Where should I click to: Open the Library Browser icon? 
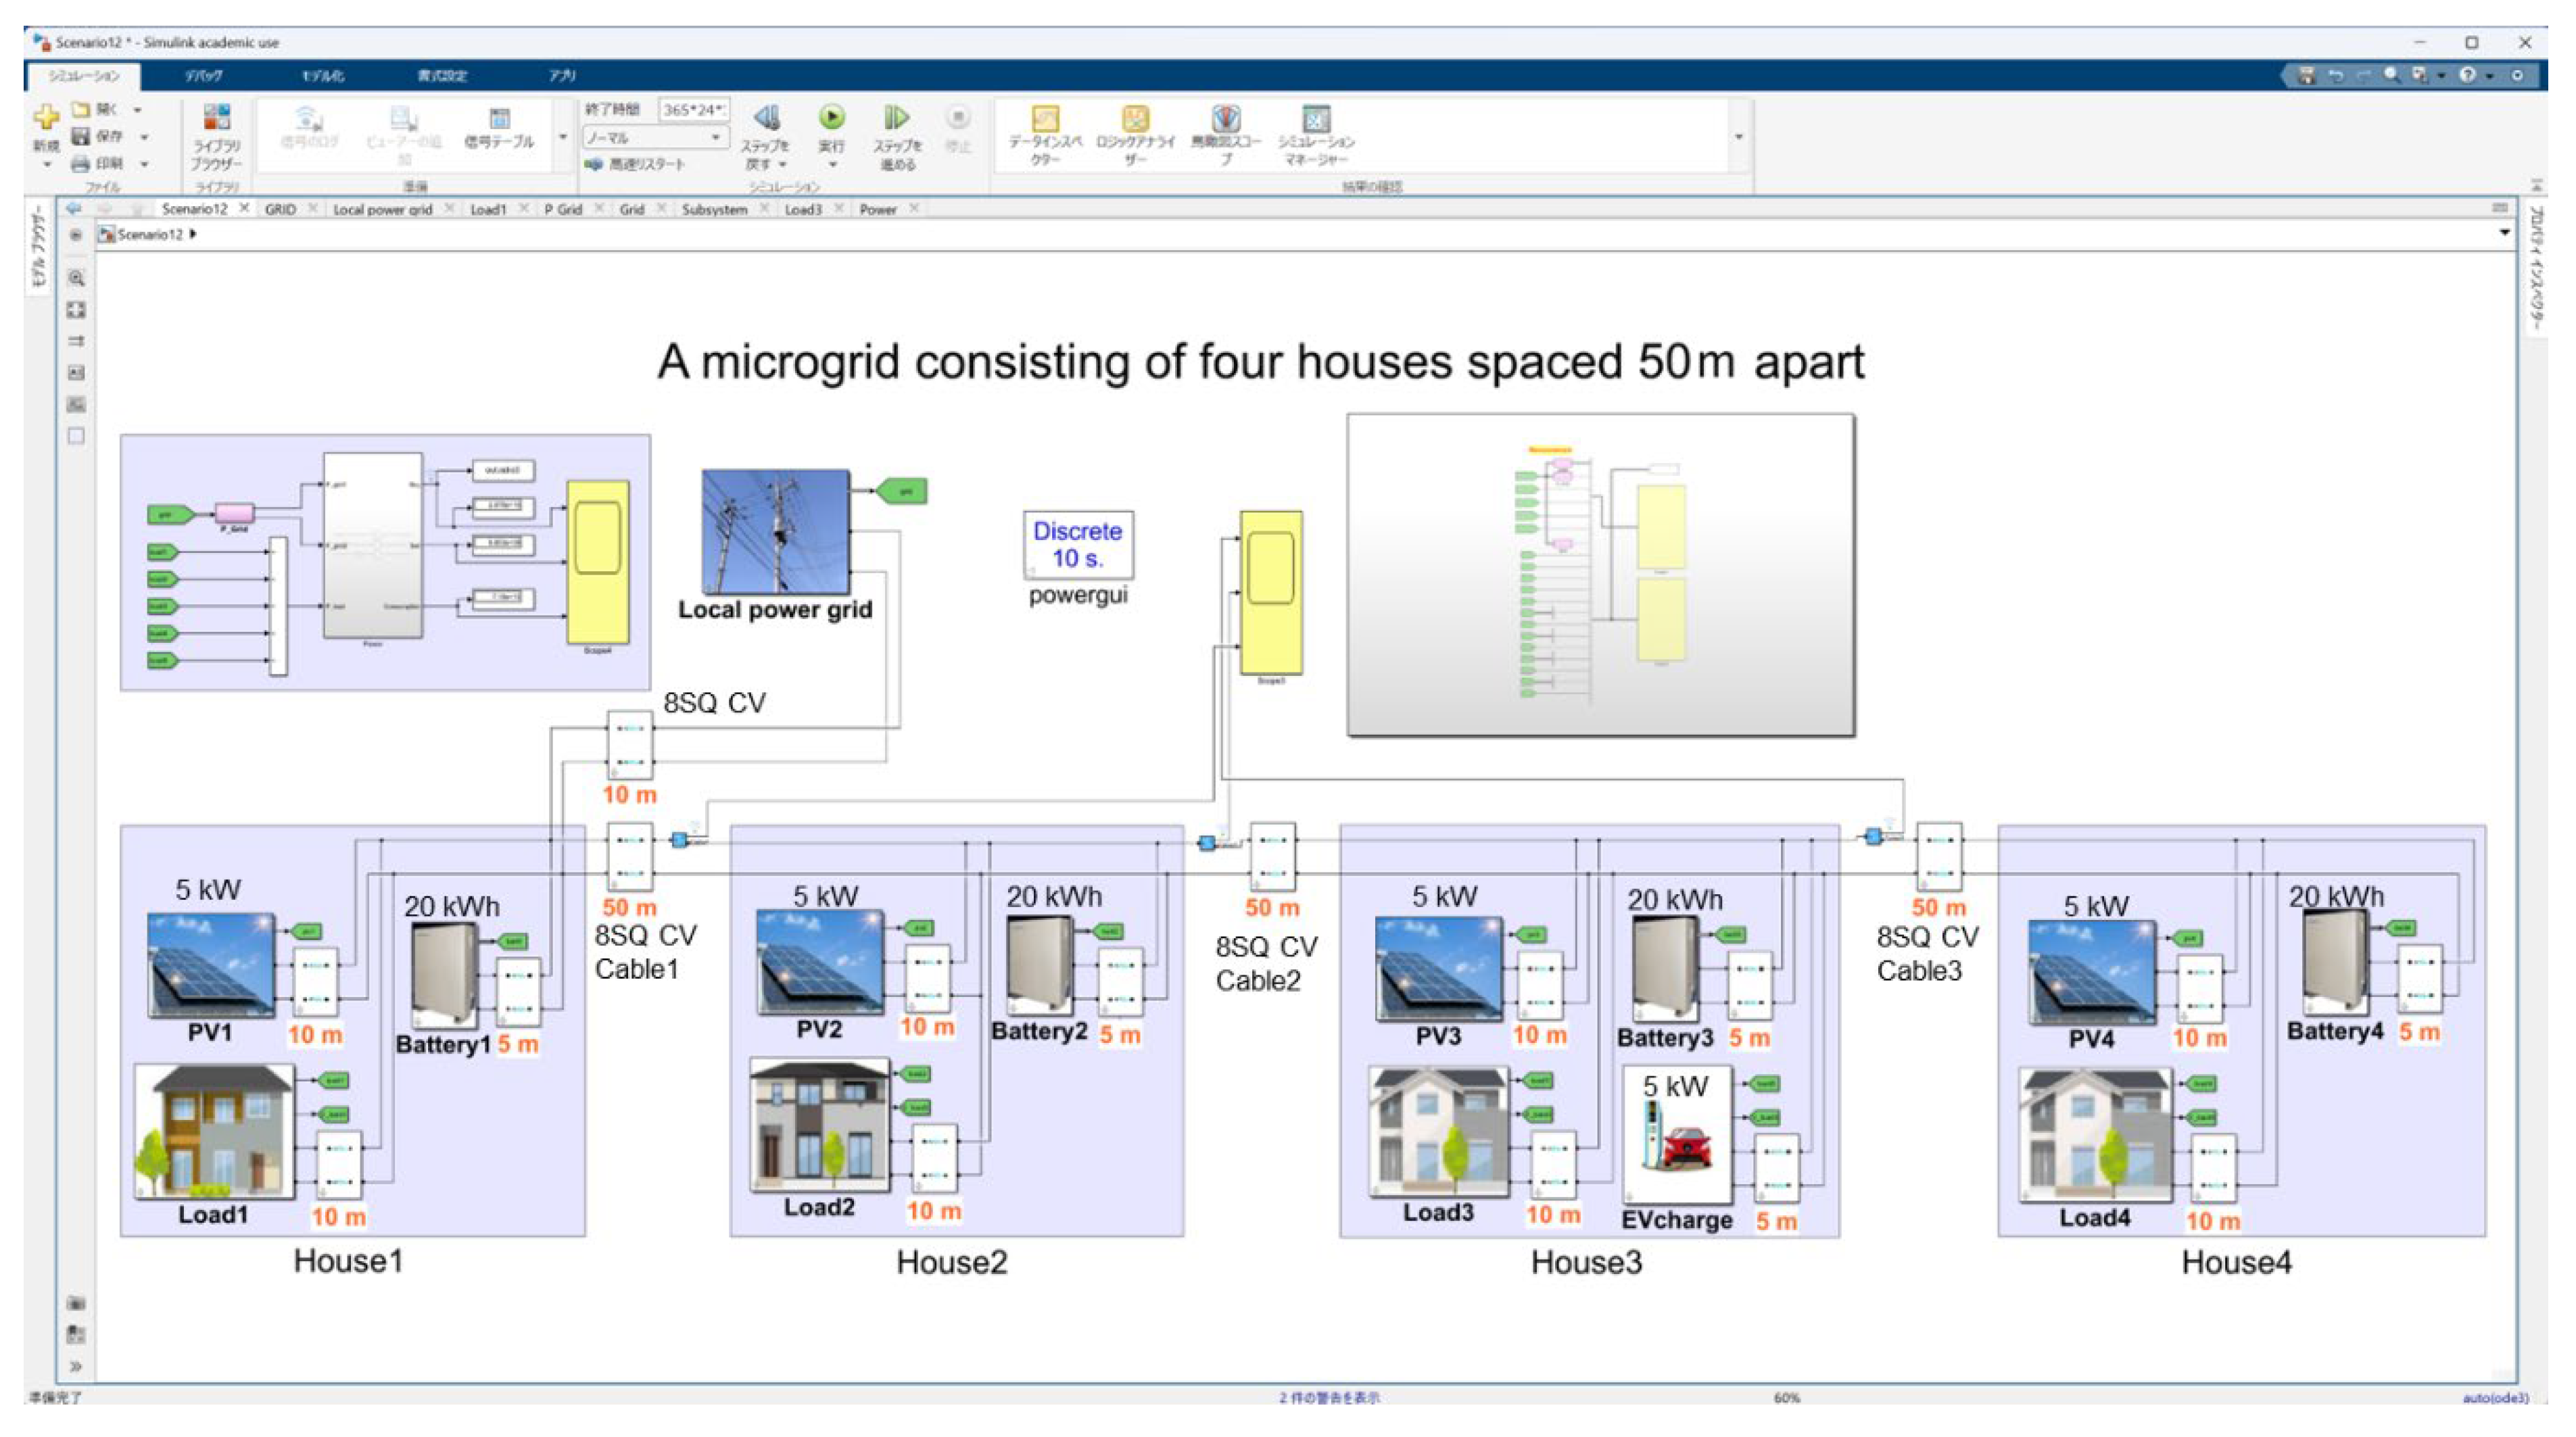216,118
